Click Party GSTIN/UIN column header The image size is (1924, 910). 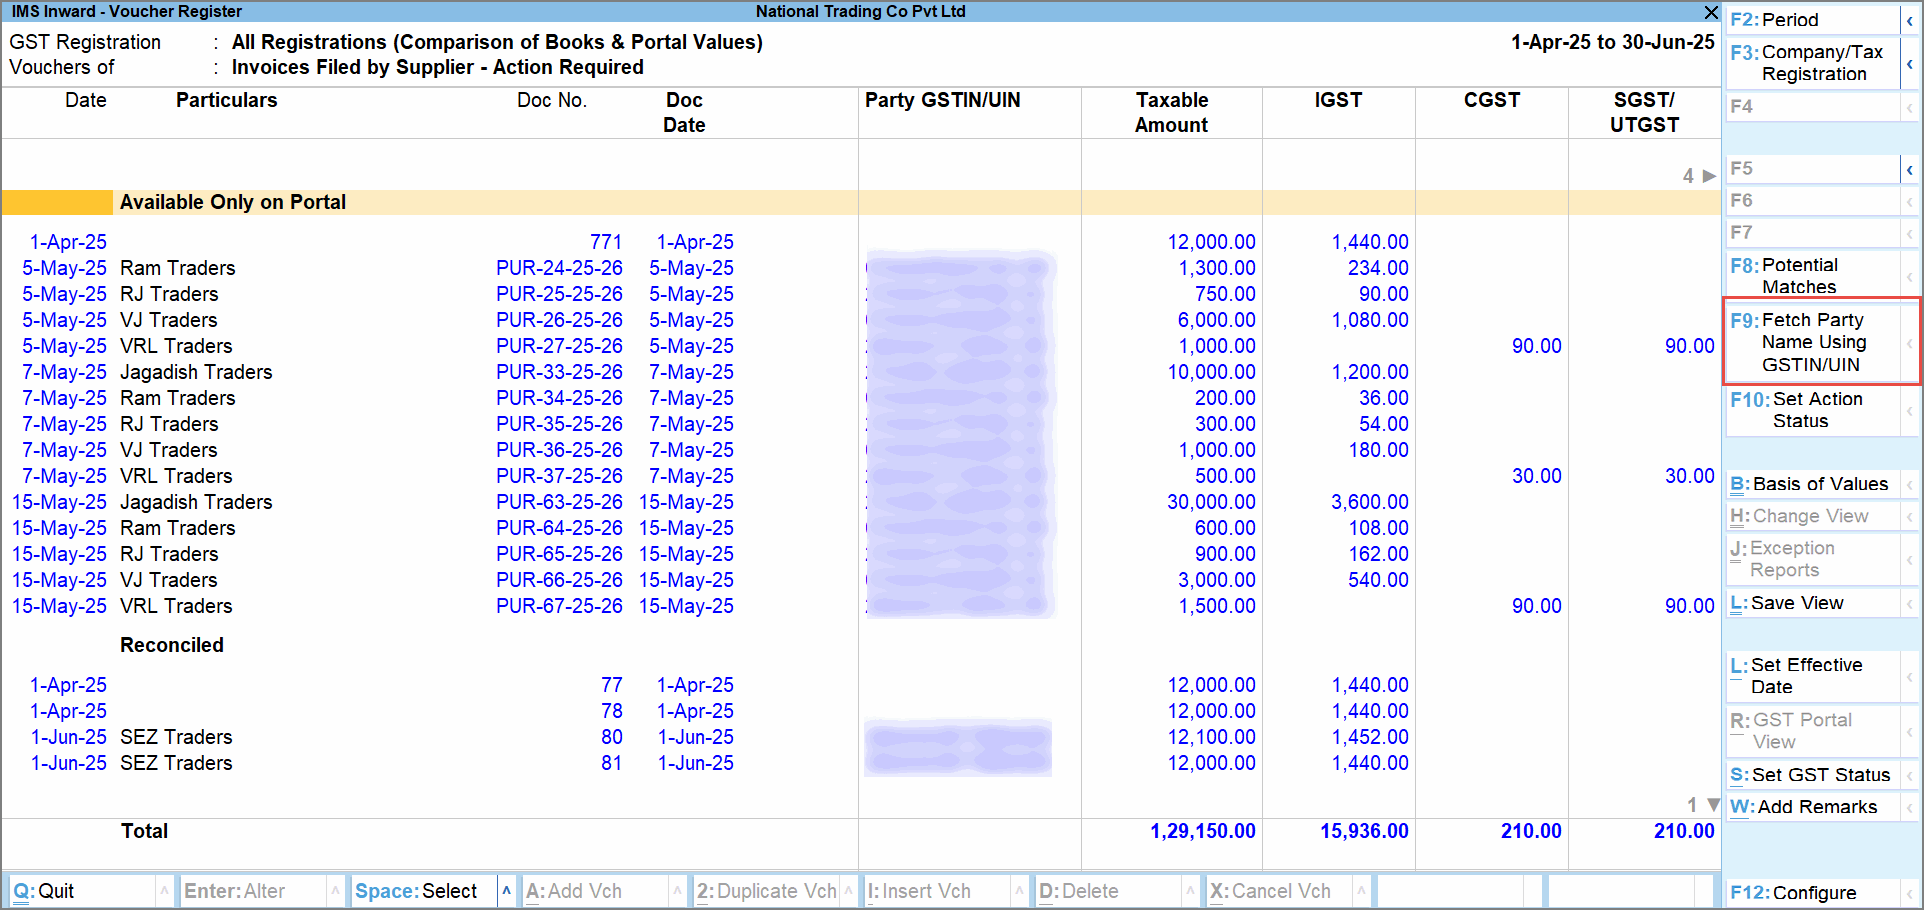[x=943, y=100]
